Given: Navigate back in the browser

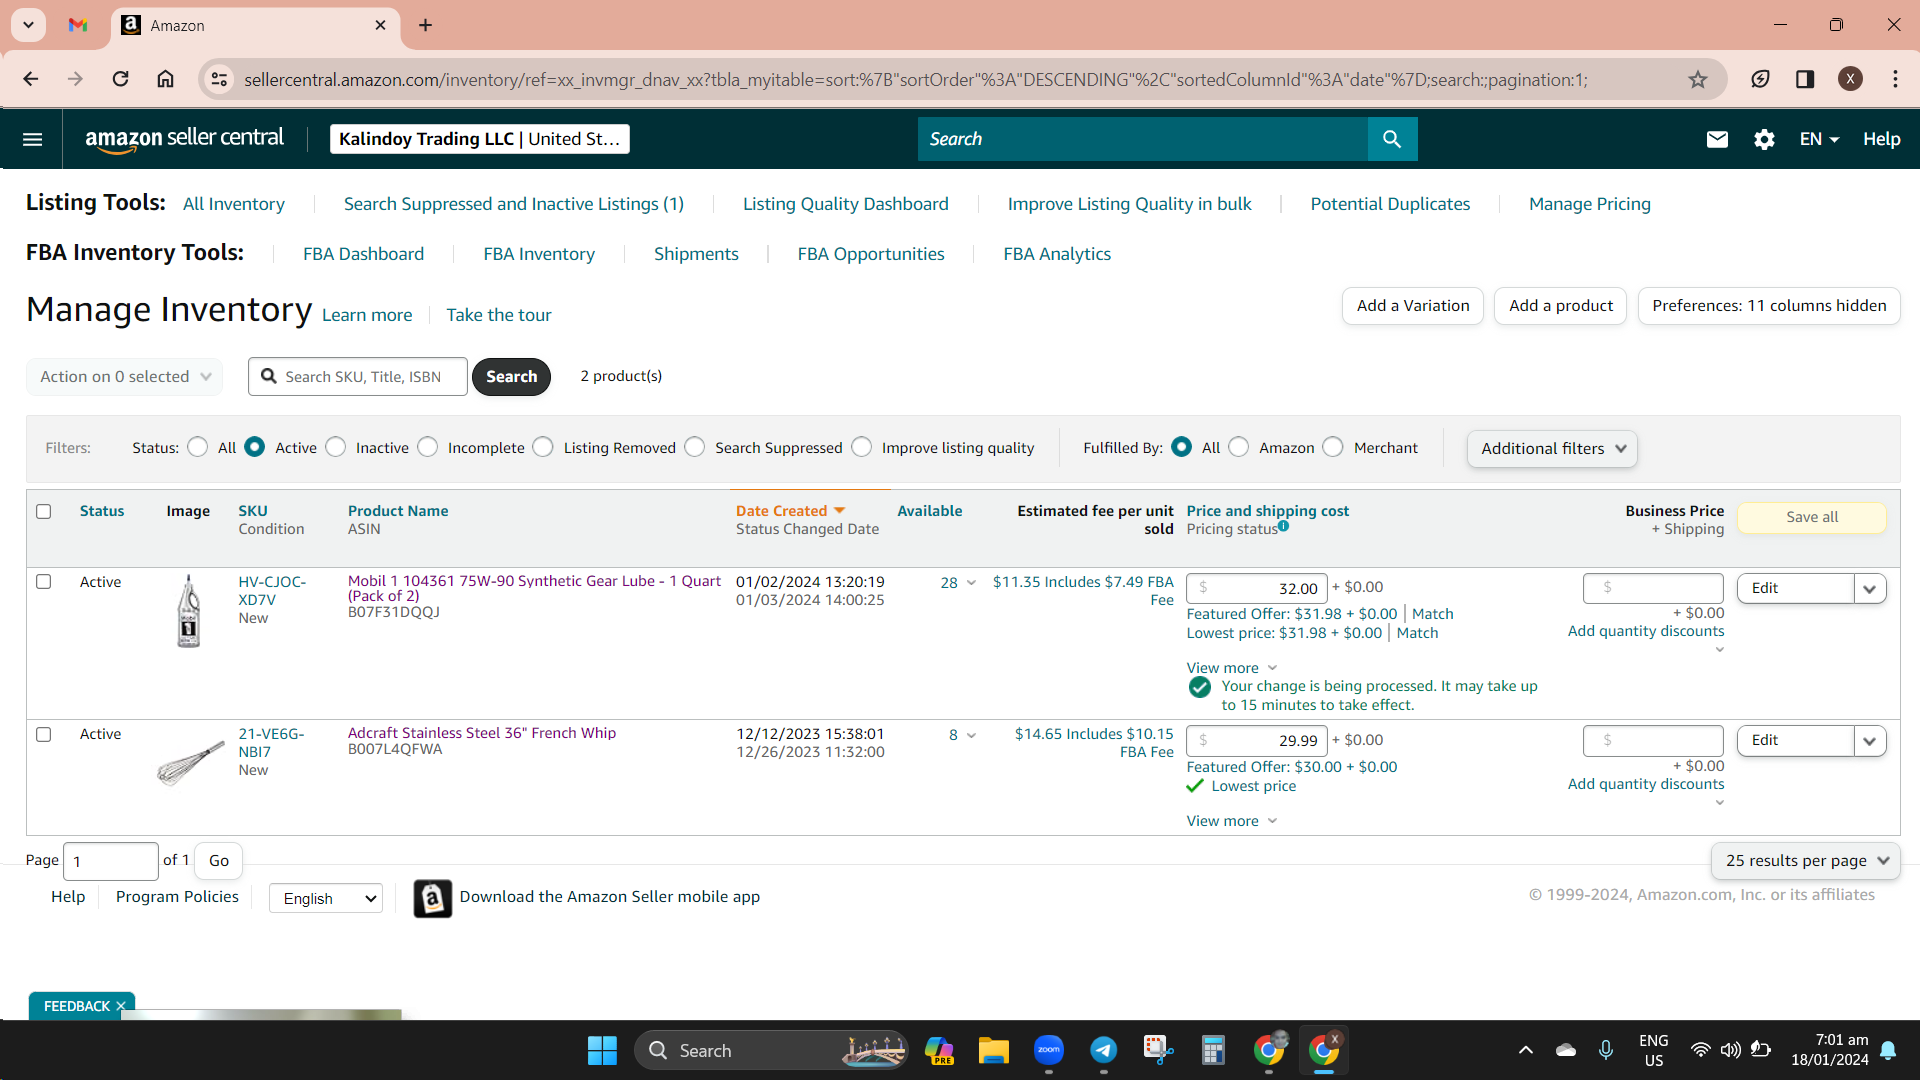Looking at the screenshot, I should point(31,79).
